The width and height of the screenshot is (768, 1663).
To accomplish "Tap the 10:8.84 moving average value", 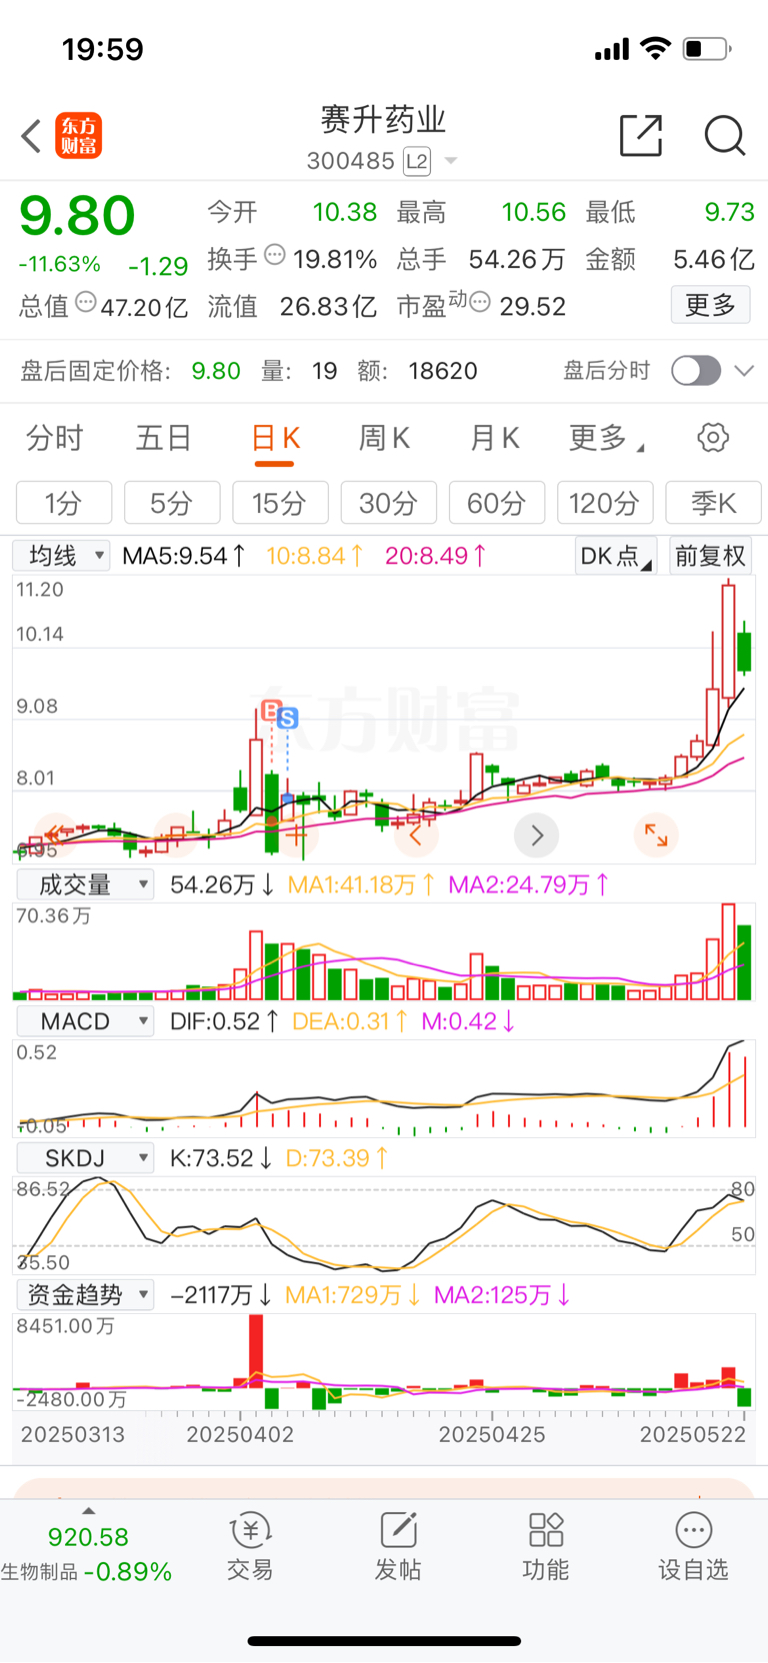I will tap(314, 556).
